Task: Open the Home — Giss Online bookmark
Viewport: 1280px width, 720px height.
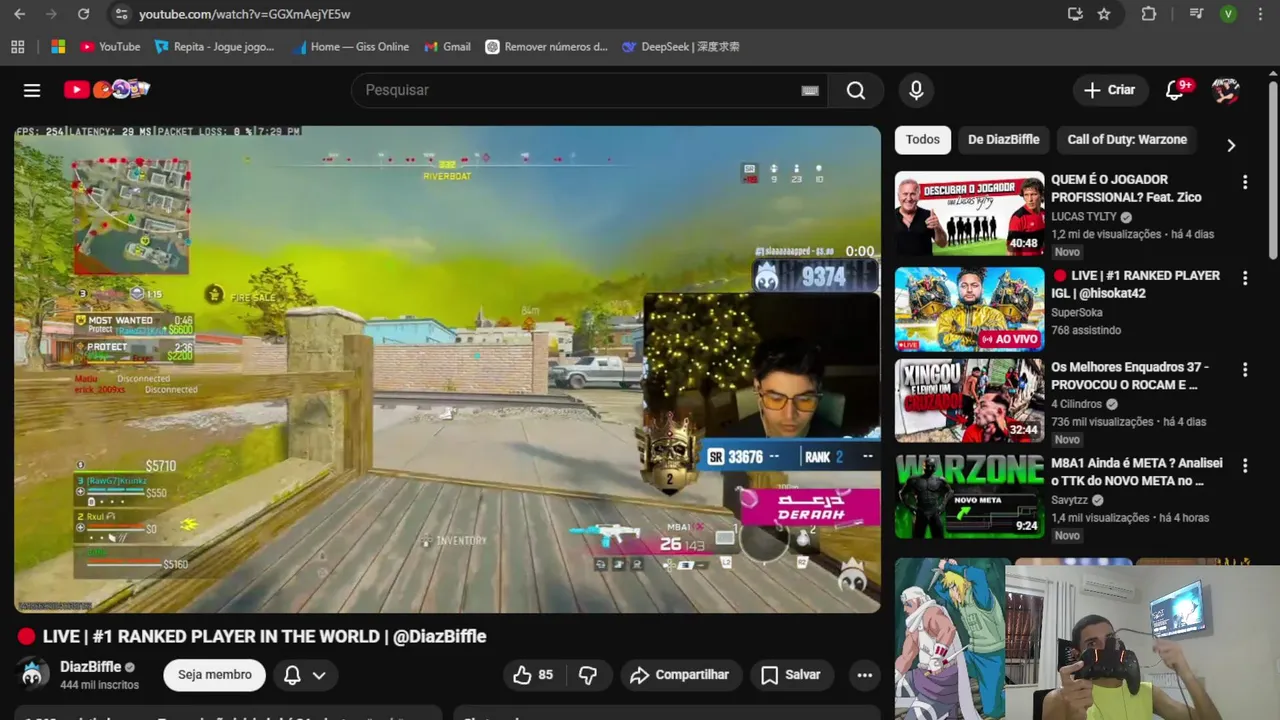Action: point(351,46)
